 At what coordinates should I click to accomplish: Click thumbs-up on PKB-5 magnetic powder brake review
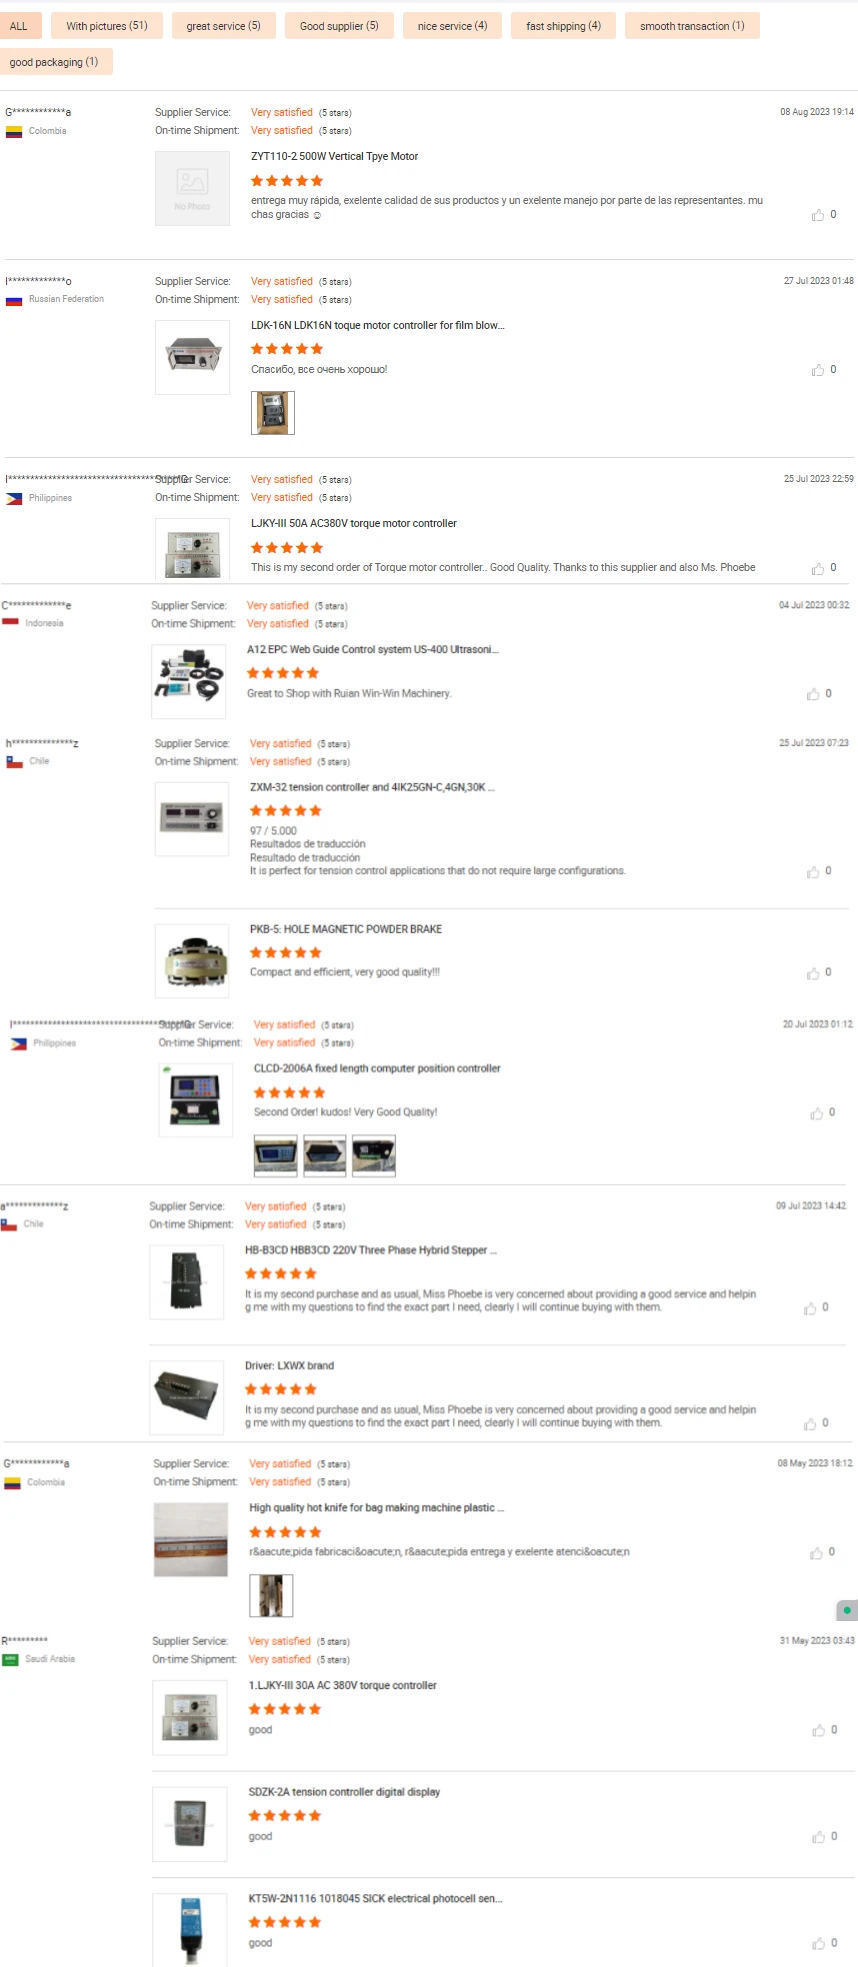813,973
